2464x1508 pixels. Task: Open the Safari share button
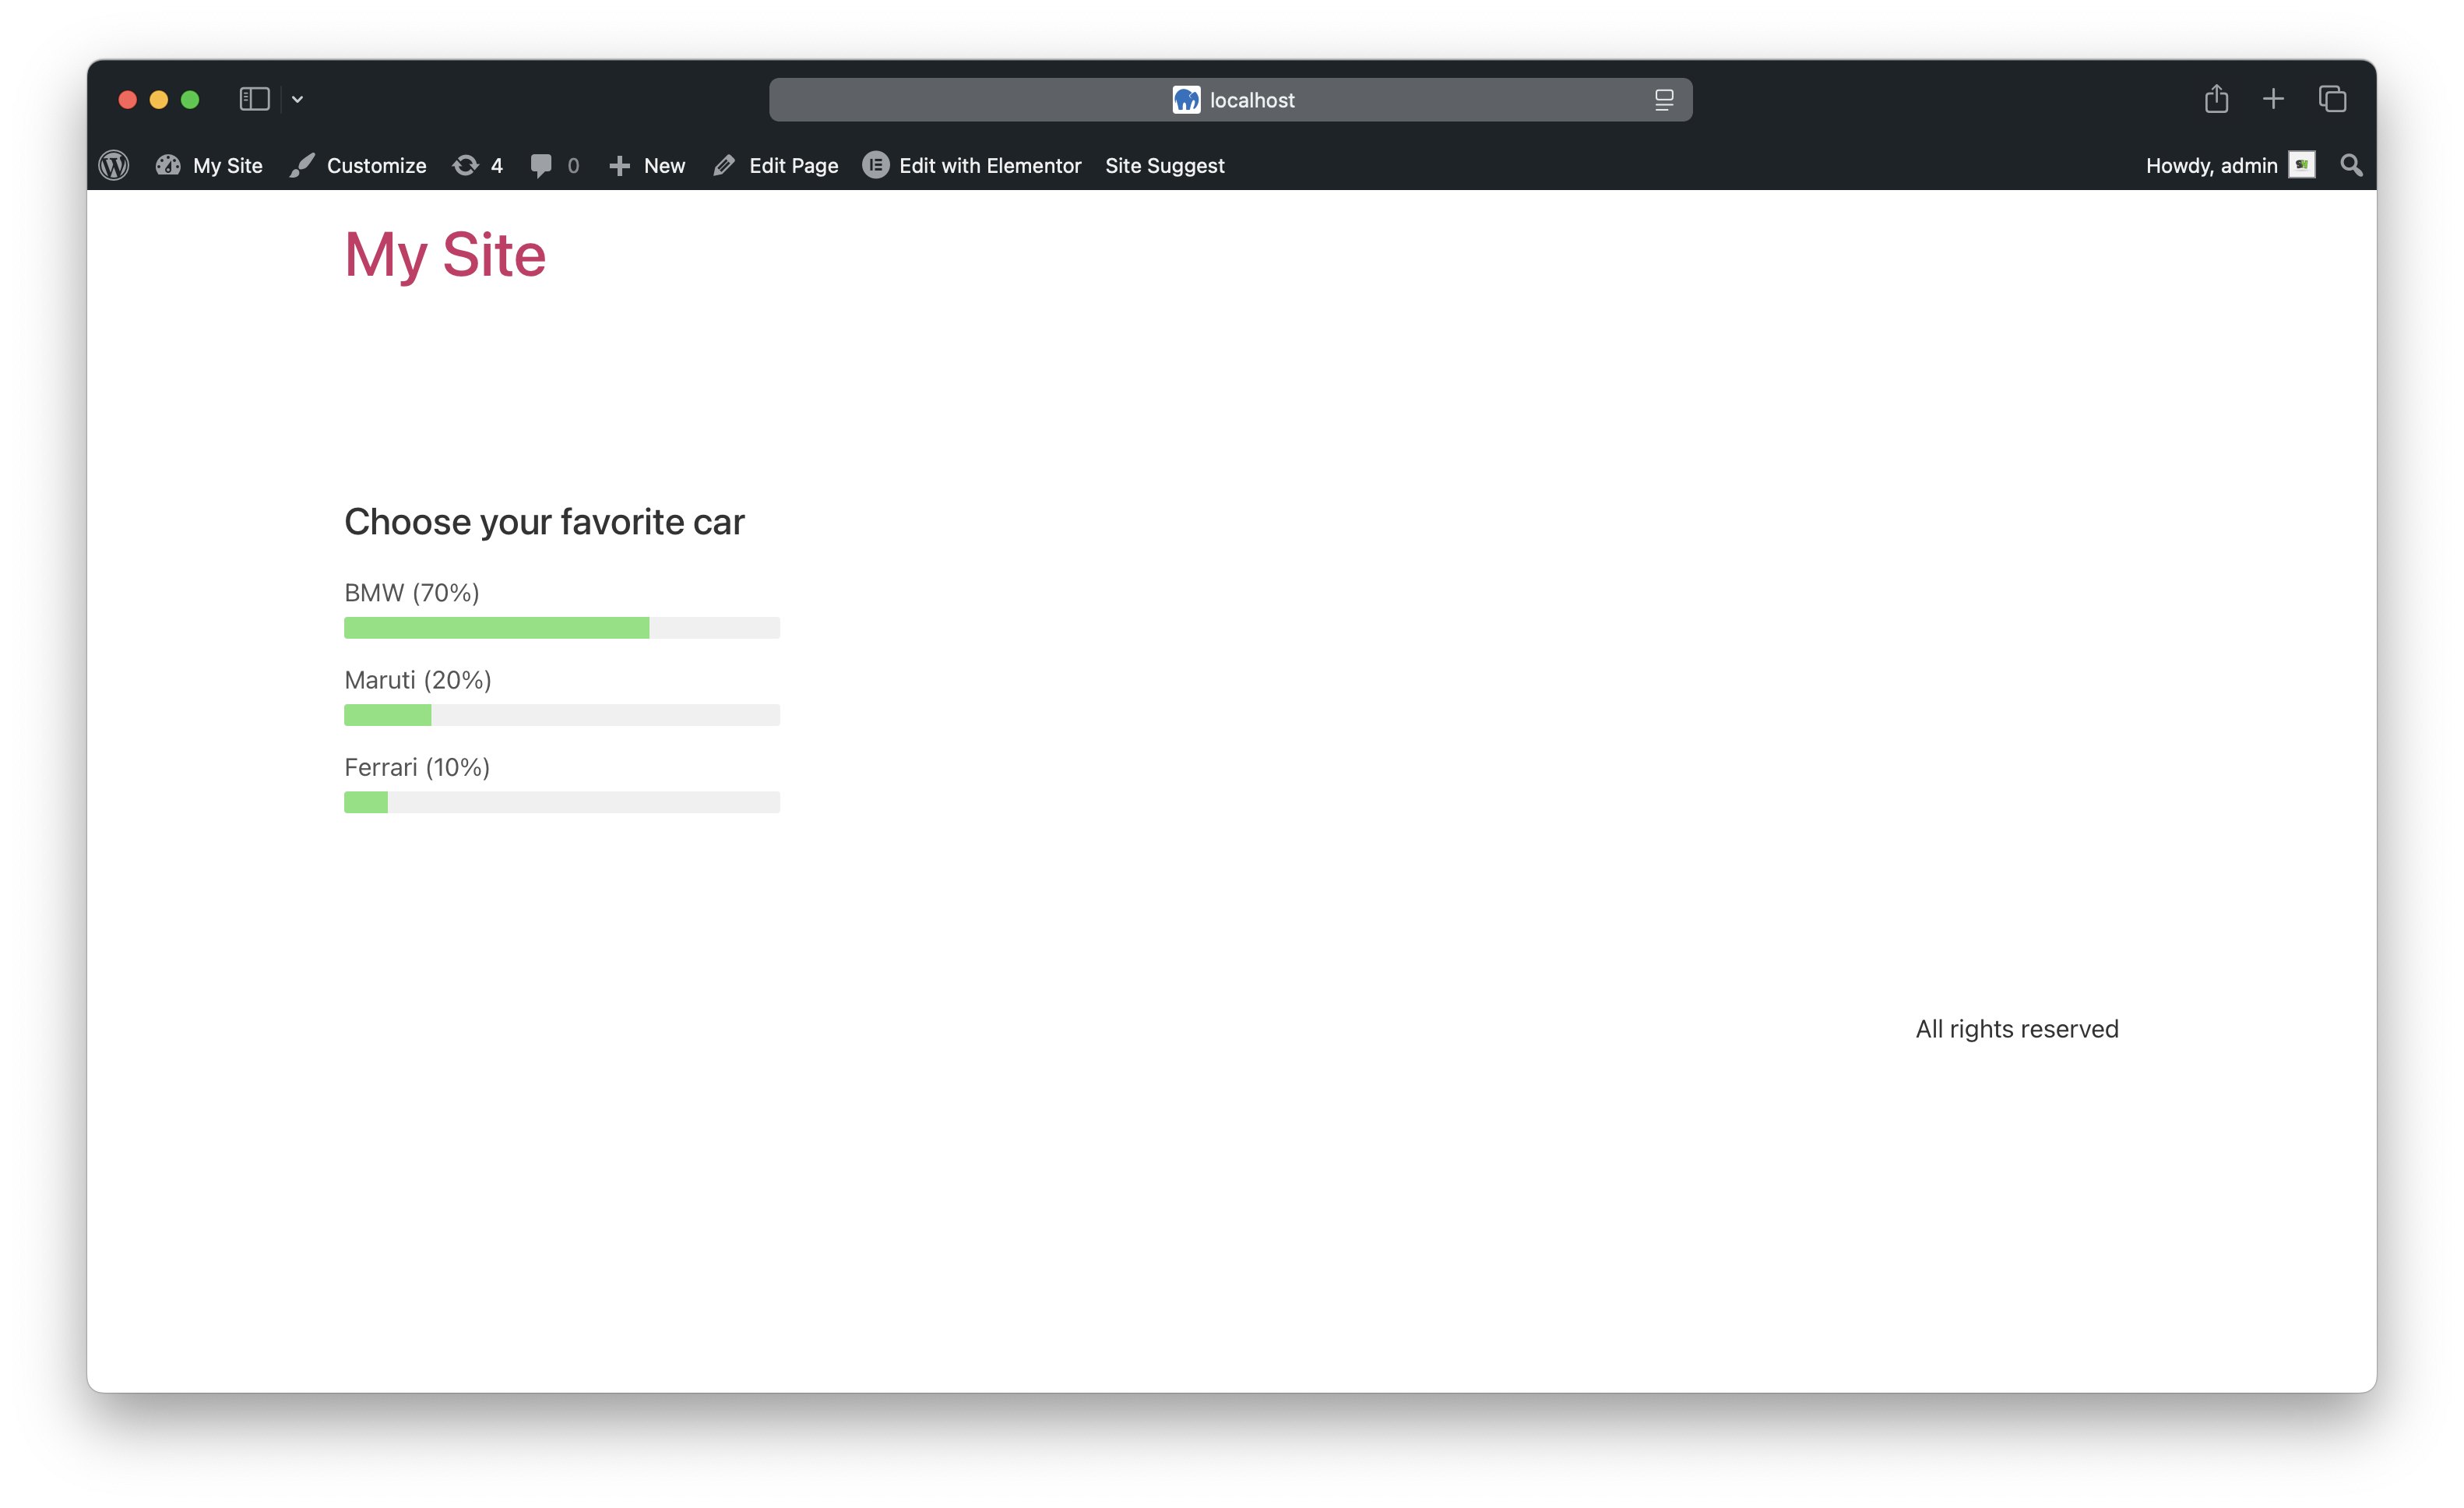pyautogui.click(x=2216, y=98)
